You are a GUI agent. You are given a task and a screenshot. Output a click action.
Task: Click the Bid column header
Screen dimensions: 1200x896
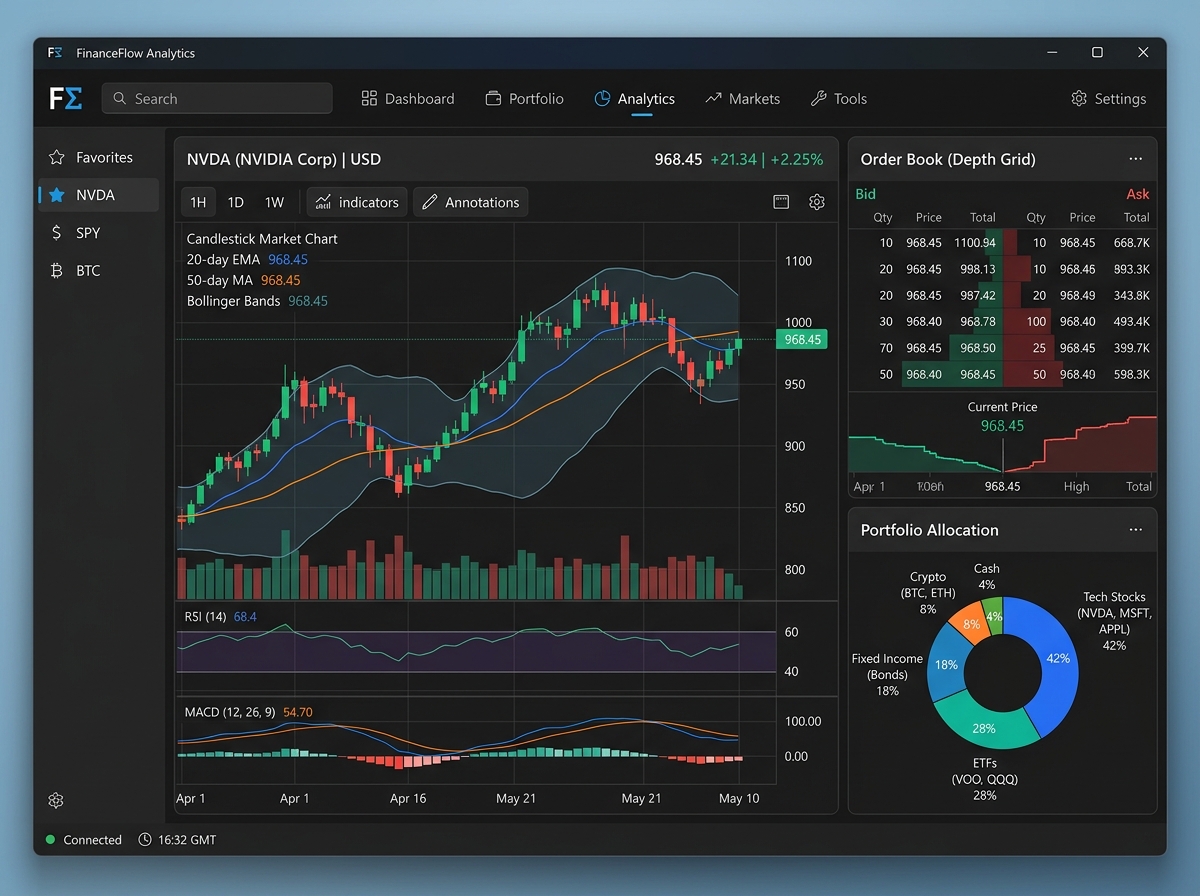click(x=866, y=194)
